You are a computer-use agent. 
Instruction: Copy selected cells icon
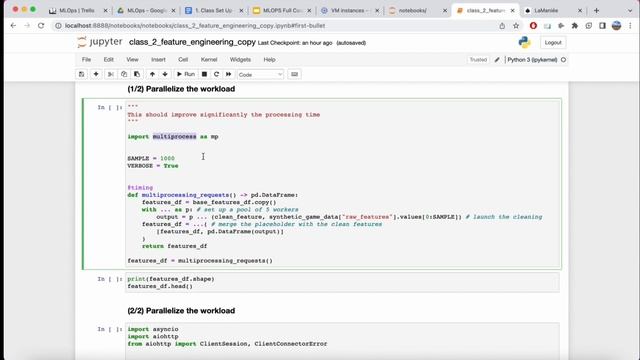pyautogui.click(x=124, y=74)
